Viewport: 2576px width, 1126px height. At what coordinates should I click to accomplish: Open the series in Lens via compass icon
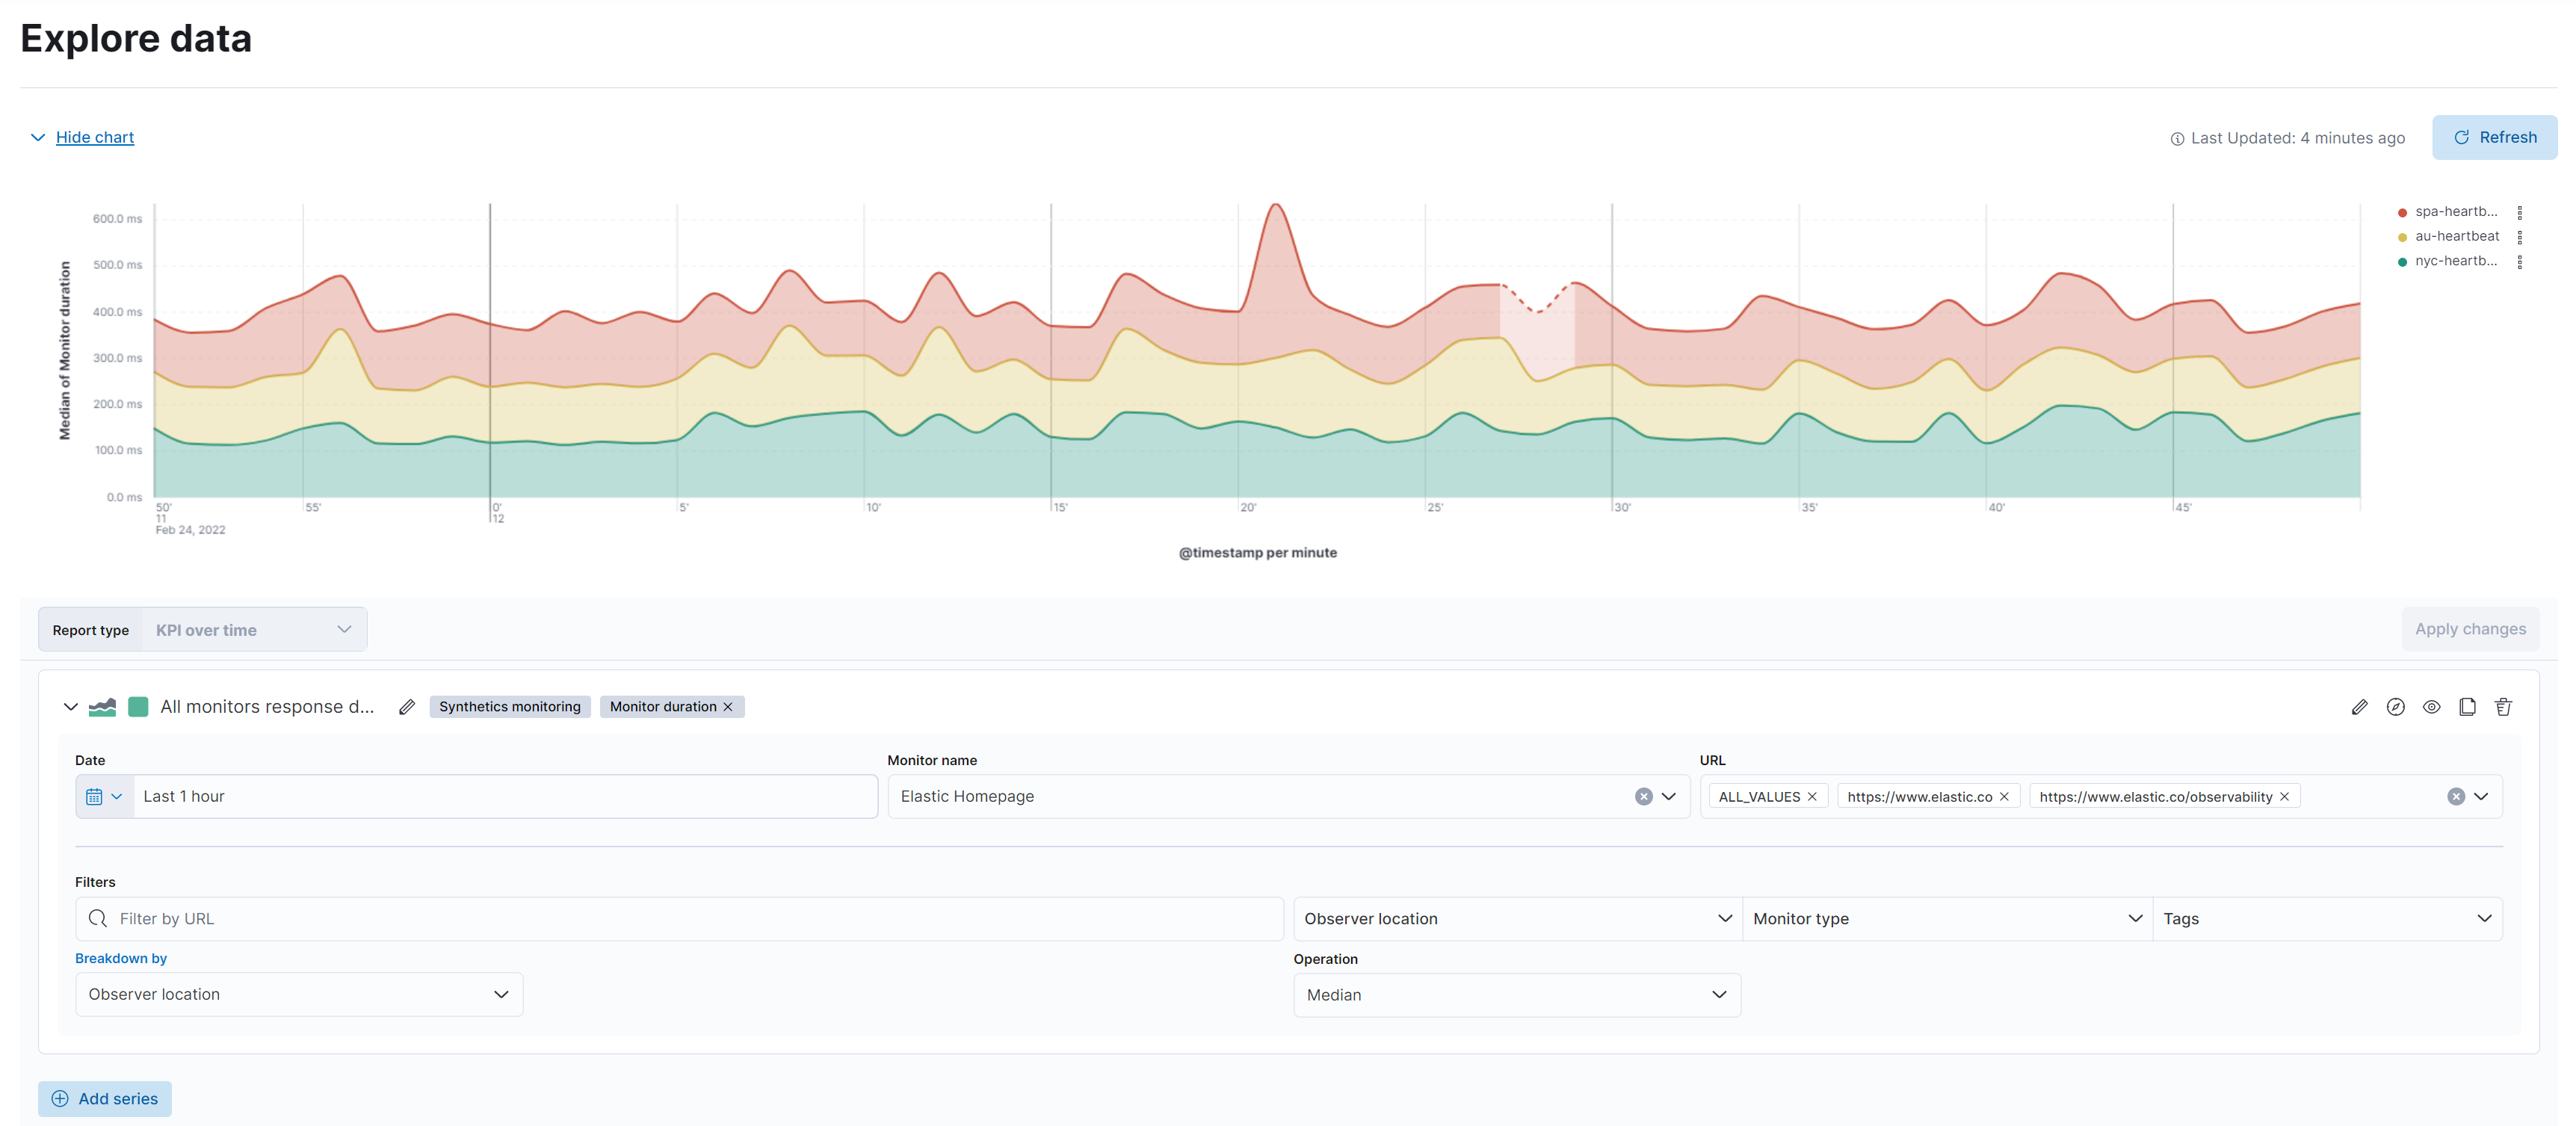2396,706
